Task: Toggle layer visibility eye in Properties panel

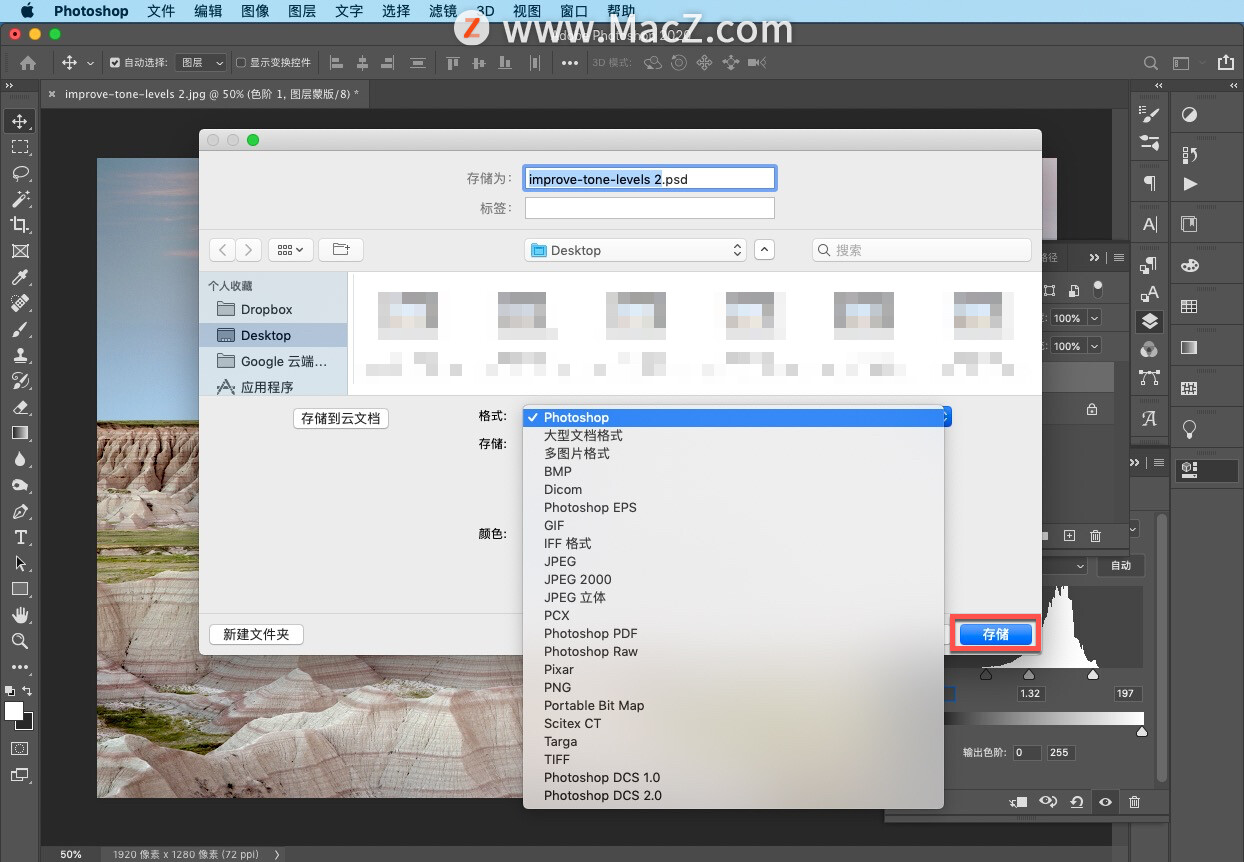Action: (1105, 802)
